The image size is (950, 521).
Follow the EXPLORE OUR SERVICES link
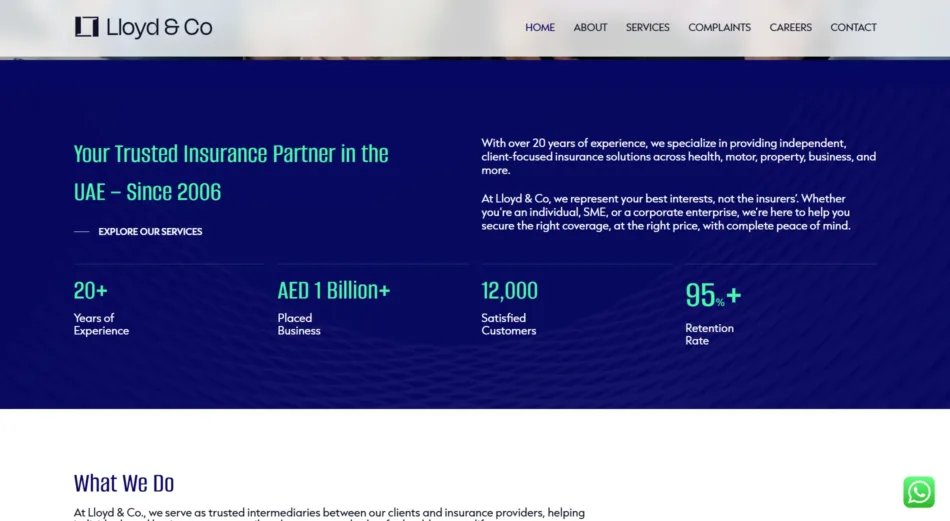pyautogui.click(x=150, y=232)
